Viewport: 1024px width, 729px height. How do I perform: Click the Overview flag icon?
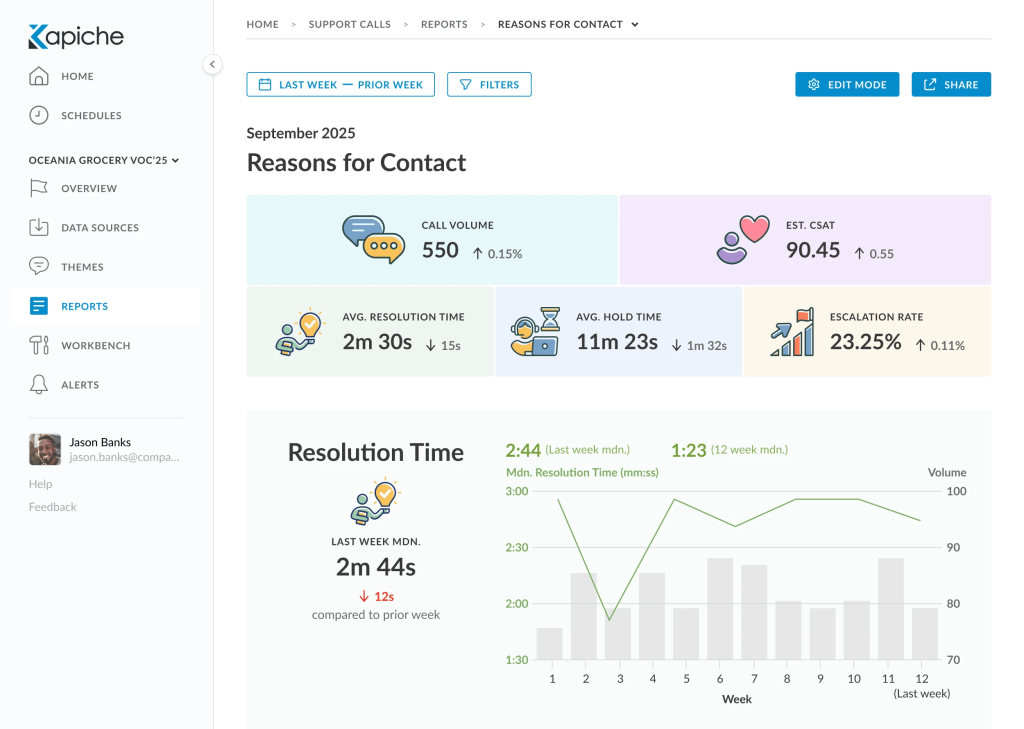click(39, 188)
